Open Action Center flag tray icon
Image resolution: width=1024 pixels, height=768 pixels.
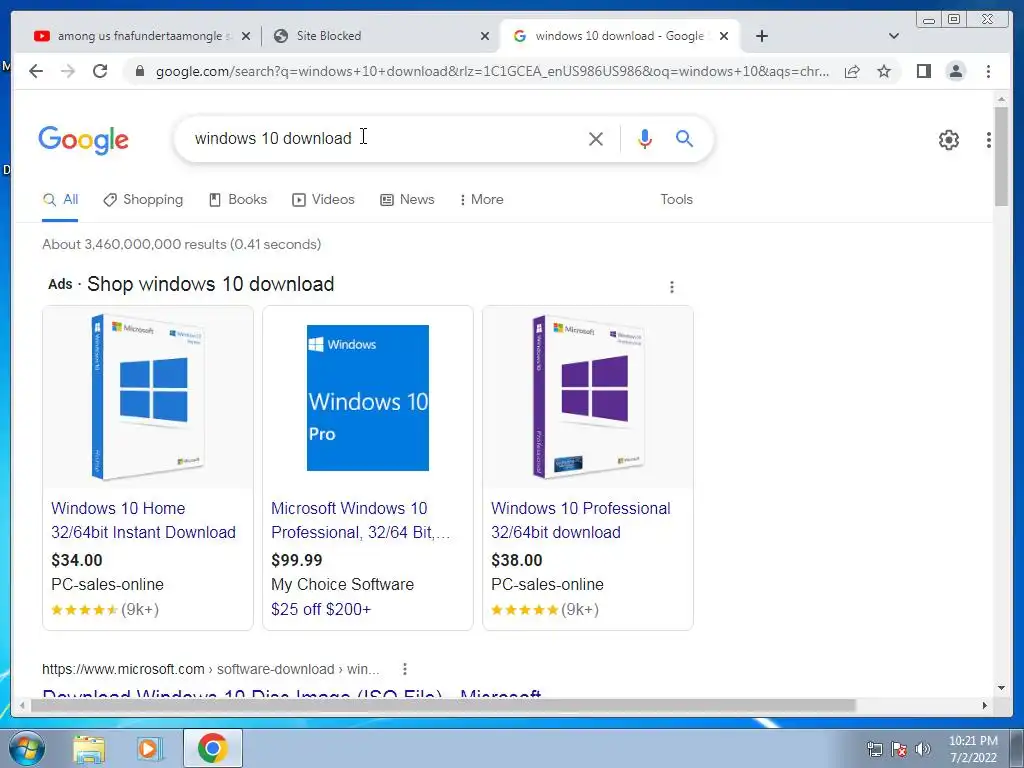click(x=899, y=749)
